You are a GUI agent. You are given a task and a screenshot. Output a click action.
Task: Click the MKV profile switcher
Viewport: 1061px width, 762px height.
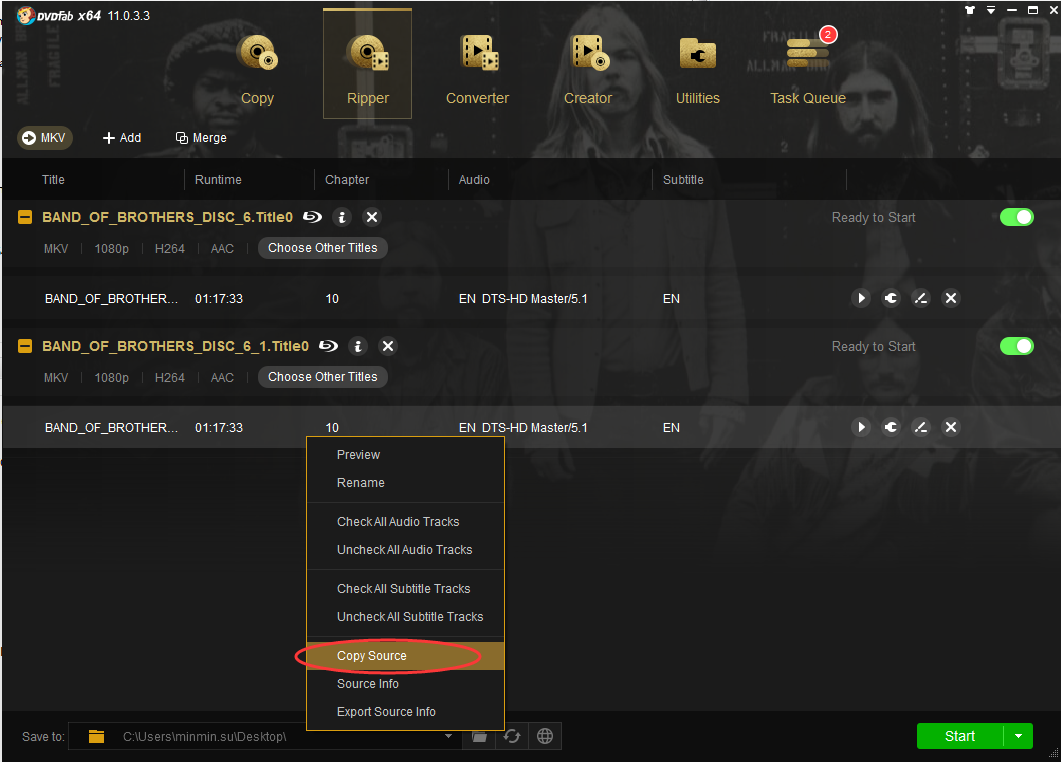(x=45, y=138)
